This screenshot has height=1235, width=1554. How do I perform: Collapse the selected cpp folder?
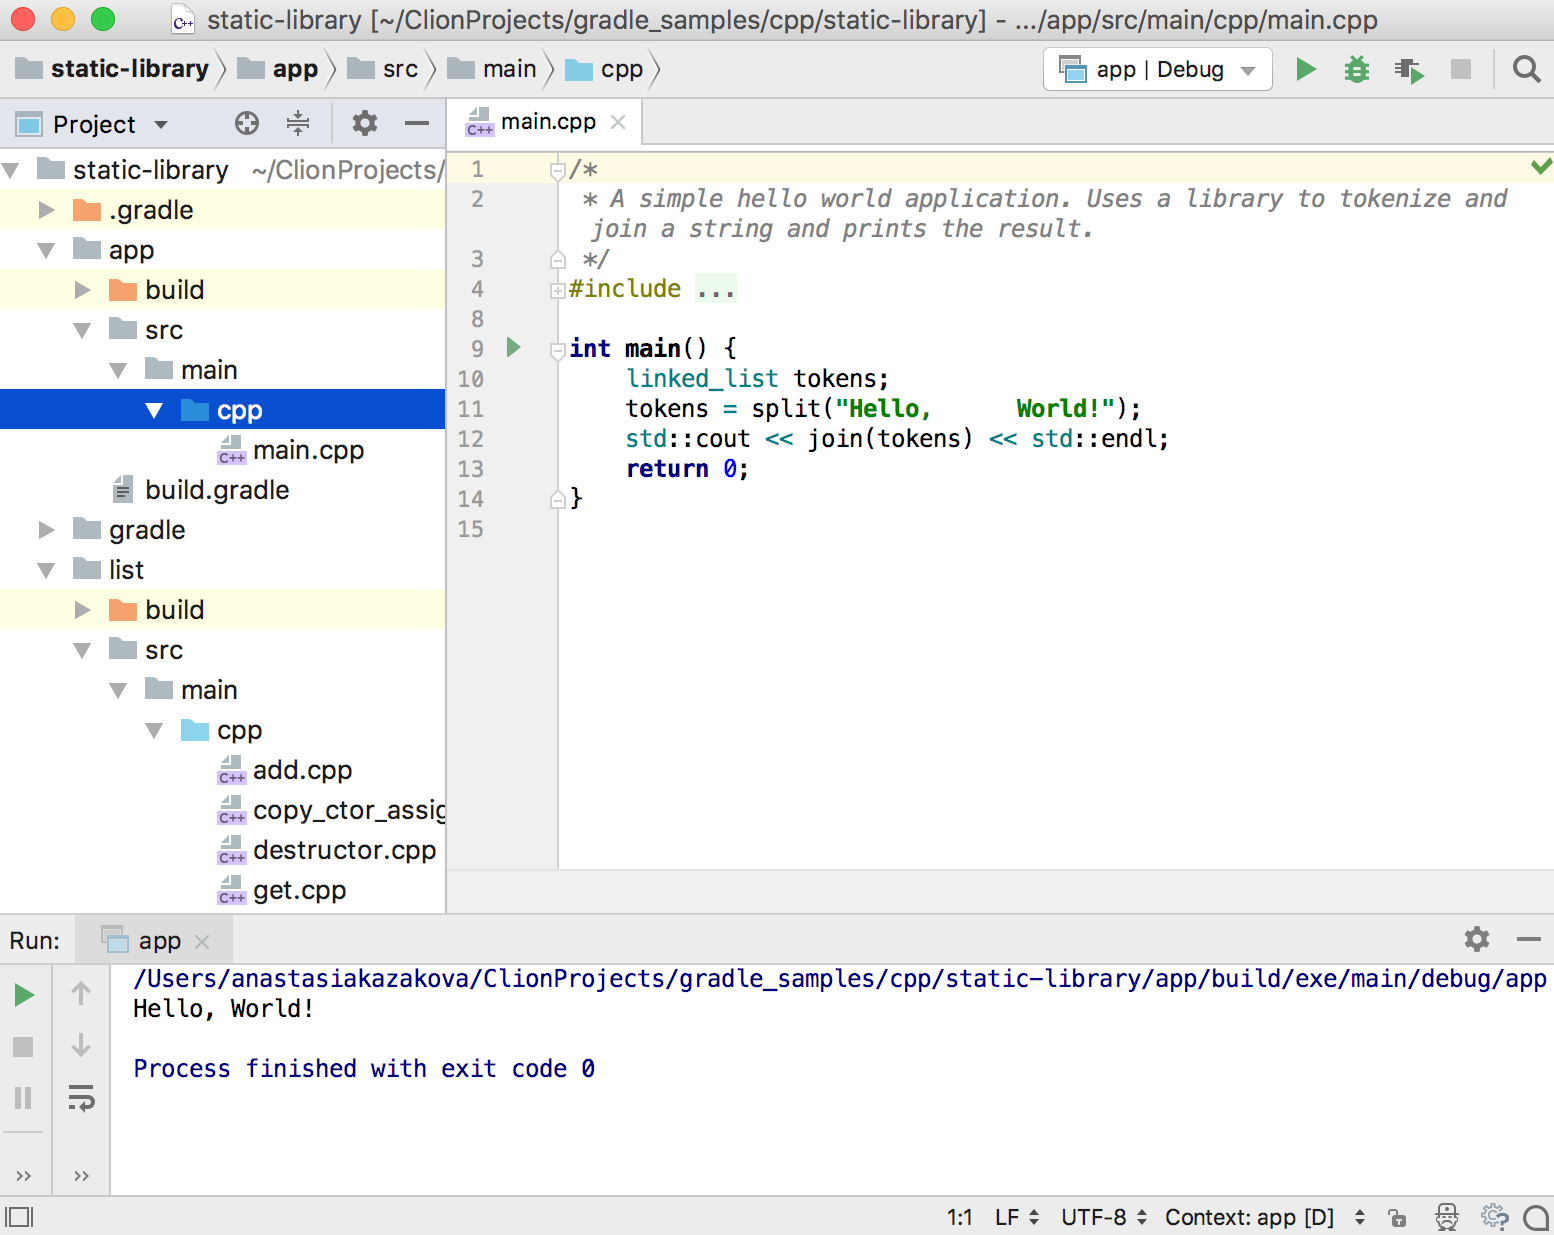pos(154,410)
